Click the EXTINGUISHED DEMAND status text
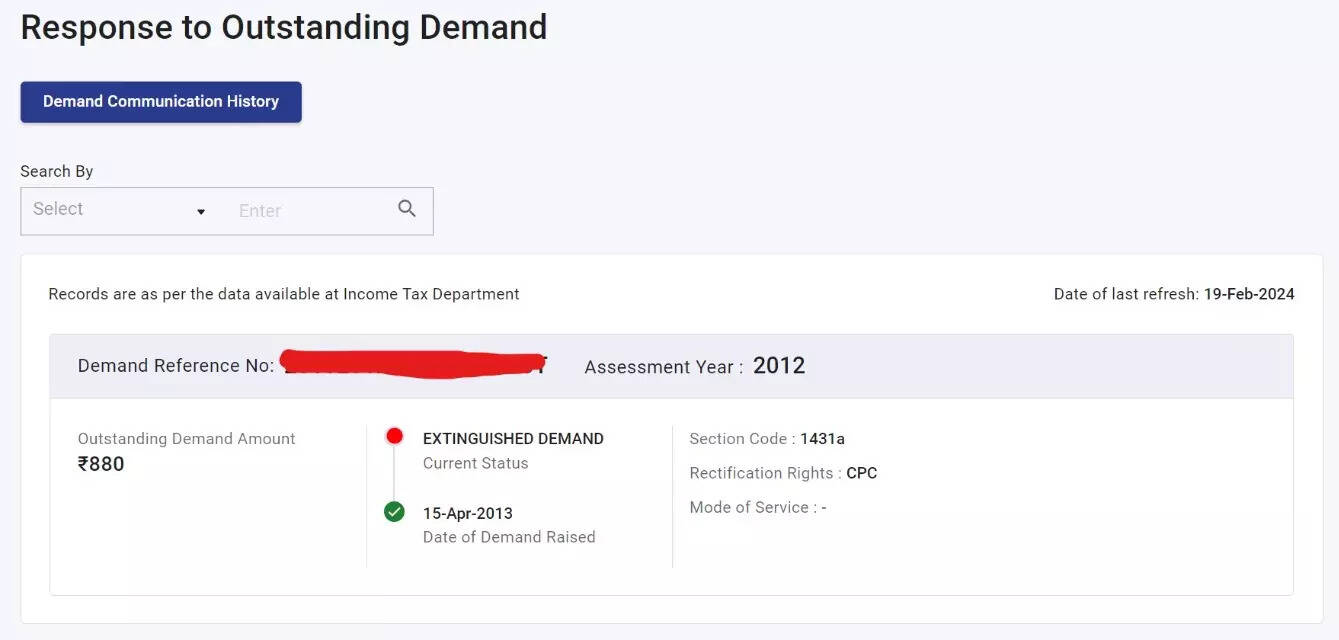The image size is (1339, 640). click(513, 438)
